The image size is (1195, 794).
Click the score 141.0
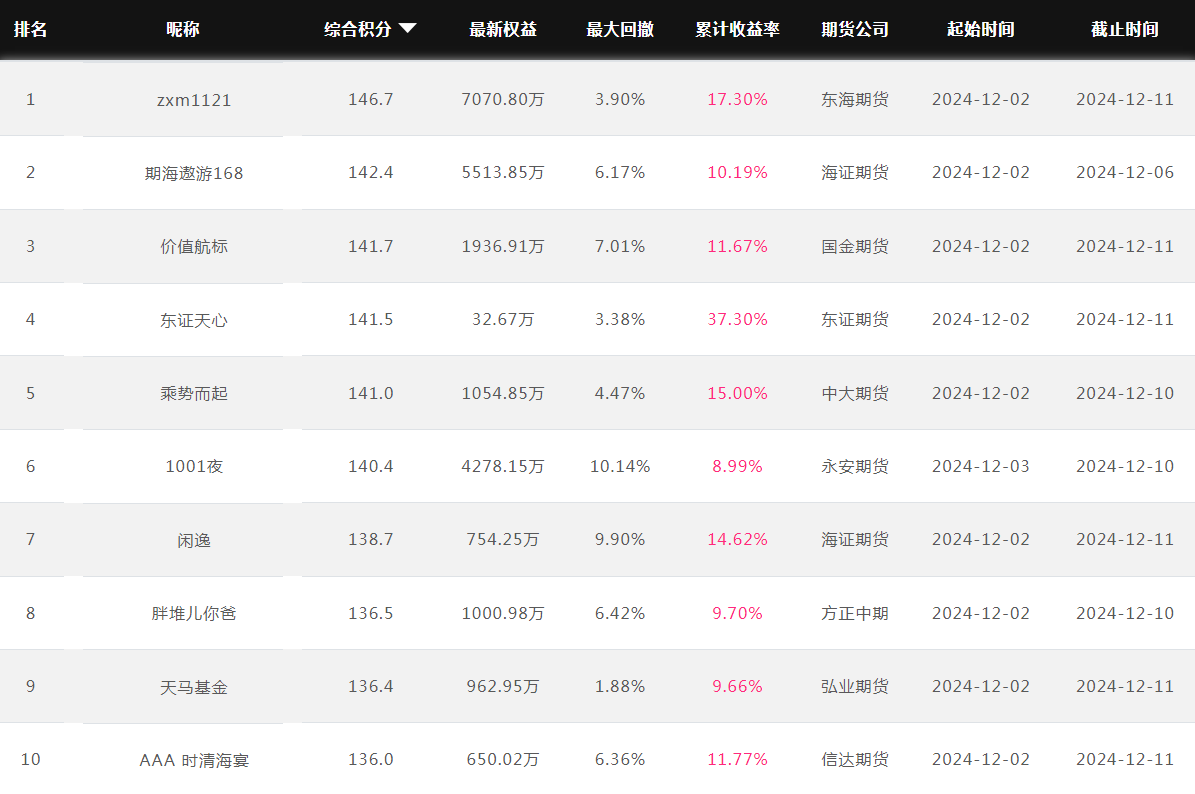point(370,393)
